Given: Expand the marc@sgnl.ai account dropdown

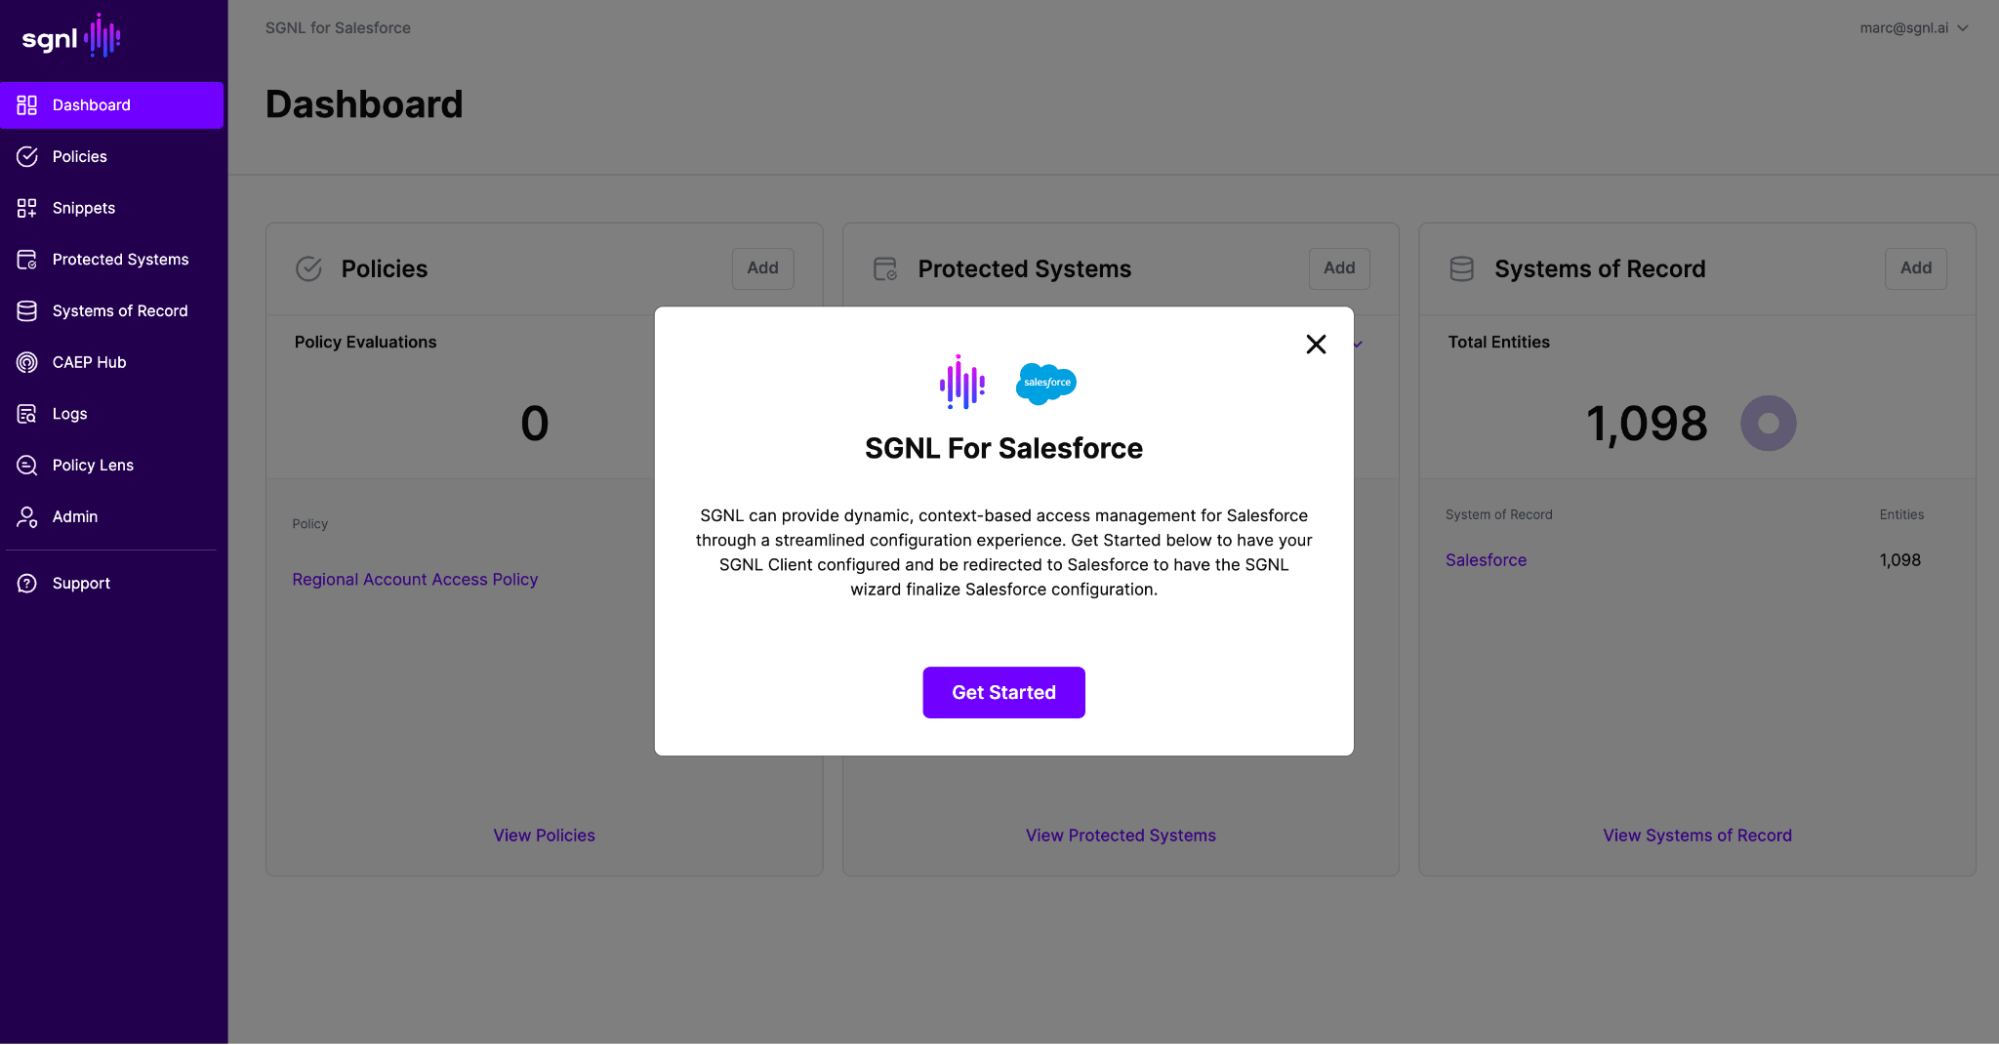Looking at the screenshot, I should [x=1914, y=28].
